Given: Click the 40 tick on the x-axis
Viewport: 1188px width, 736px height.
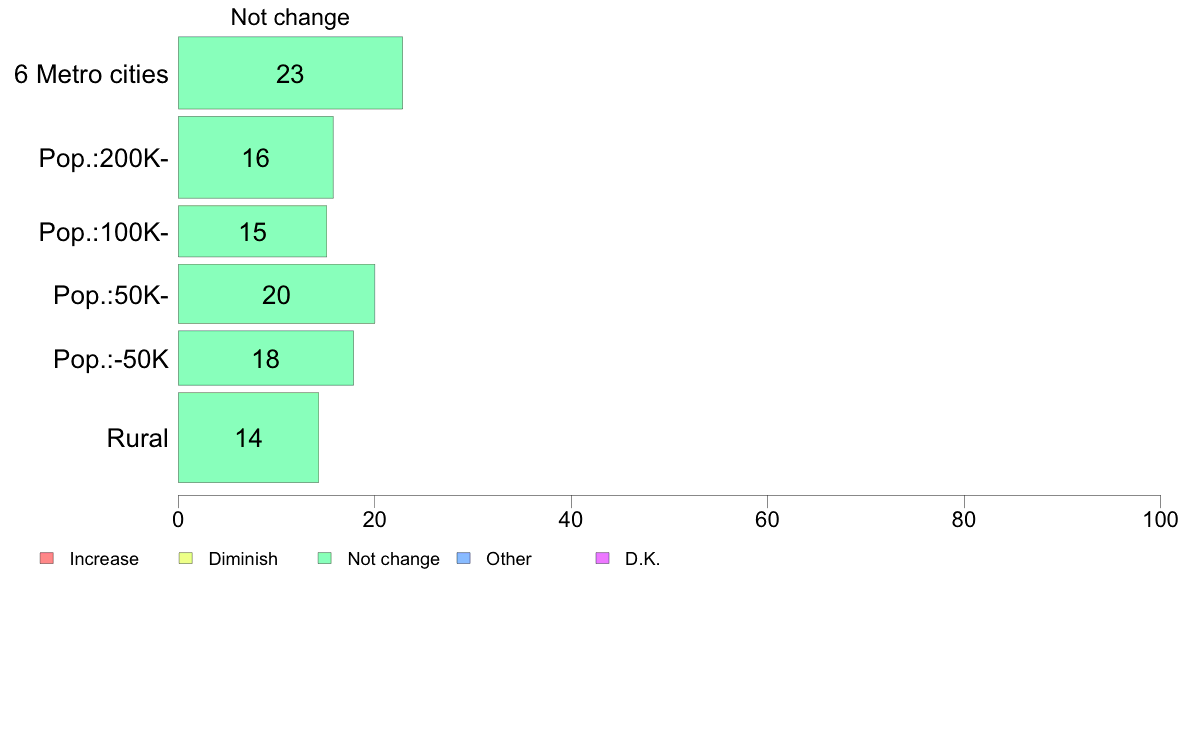Looking at the screenshot, I should click(571, 519).
